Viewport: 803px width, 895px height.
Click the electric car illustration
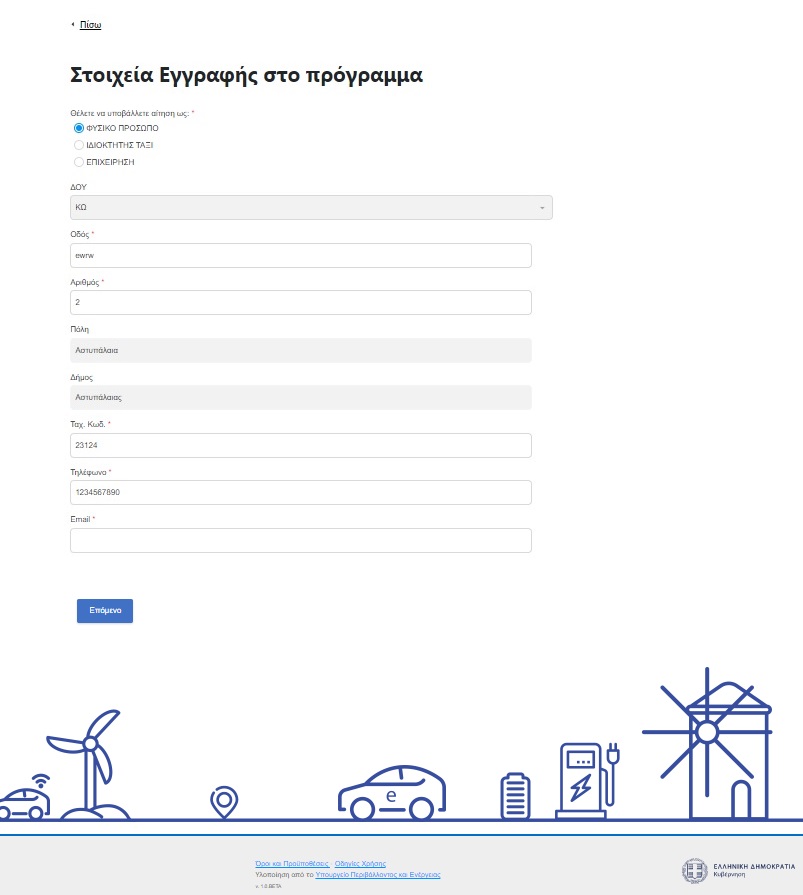[x=391, y=792]
